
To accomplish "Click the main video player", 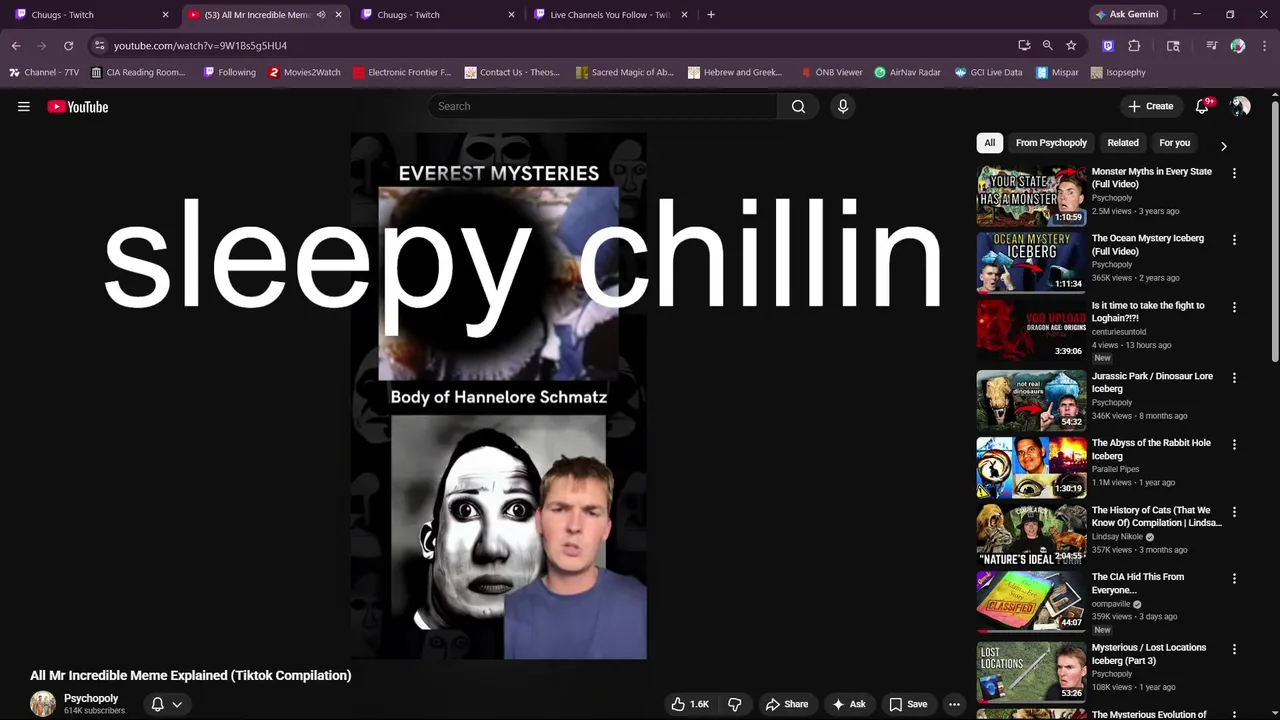I will point(498,397).
